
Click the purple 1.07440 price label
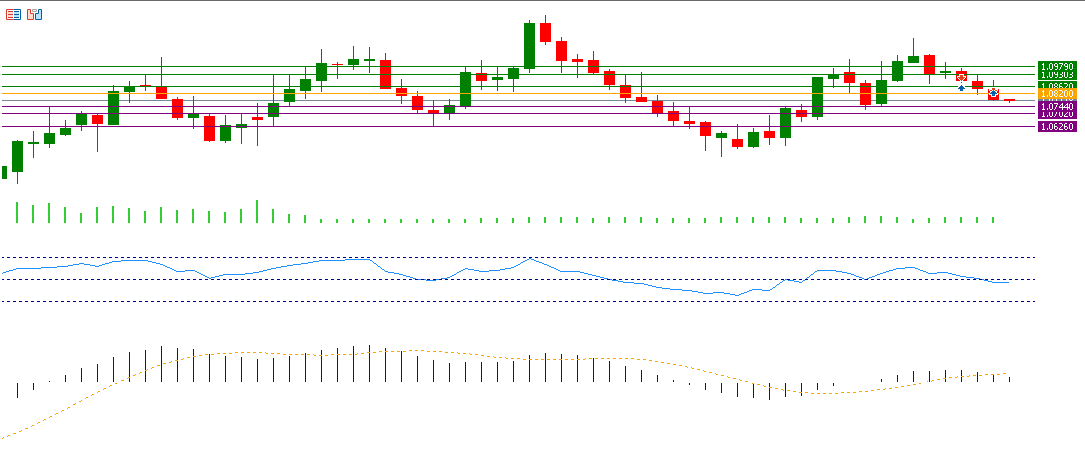pos(1056,106)
